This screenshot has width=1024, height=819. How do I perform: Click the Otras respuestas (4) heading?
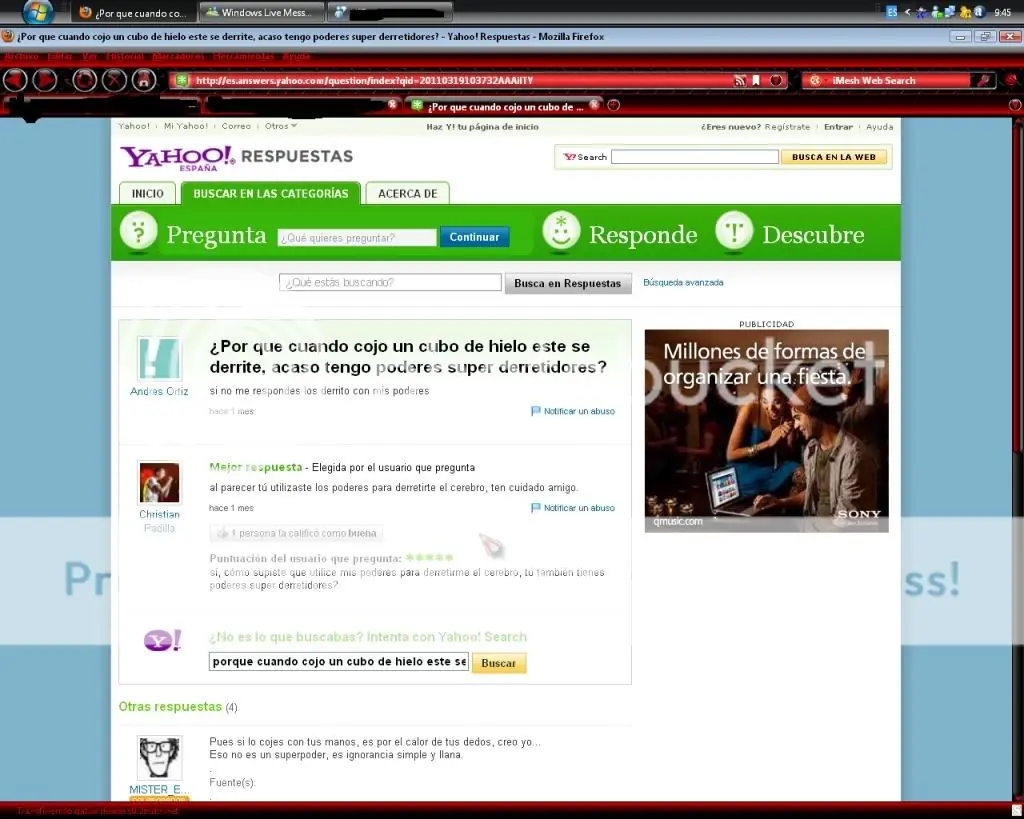[x=178, y=707]
